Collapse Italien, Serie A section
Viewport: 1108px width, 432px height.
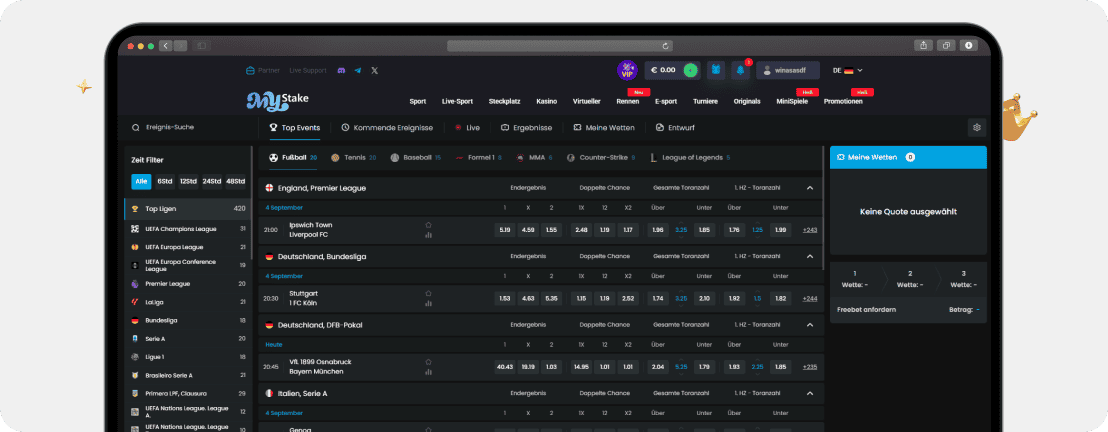click(x=810, y=393)
